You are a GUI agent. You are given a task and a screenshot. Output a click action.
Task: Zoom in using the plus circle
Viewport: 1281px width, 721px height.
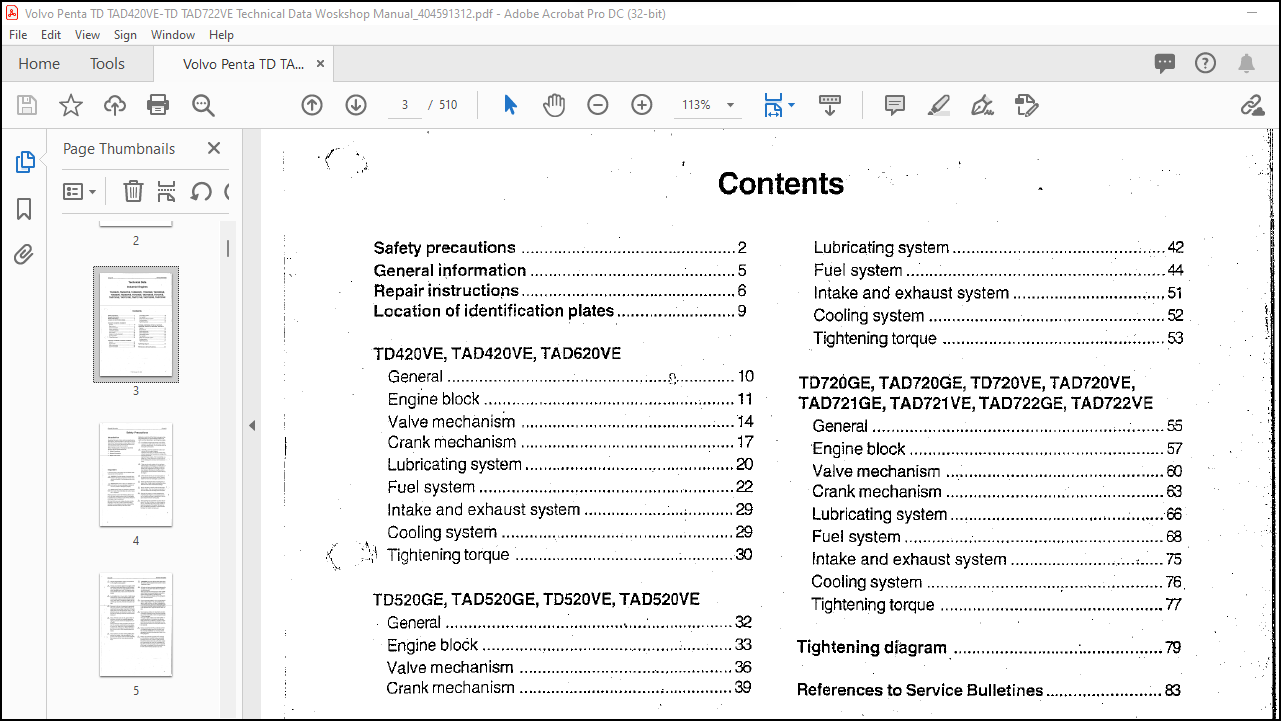coord(642,105)
